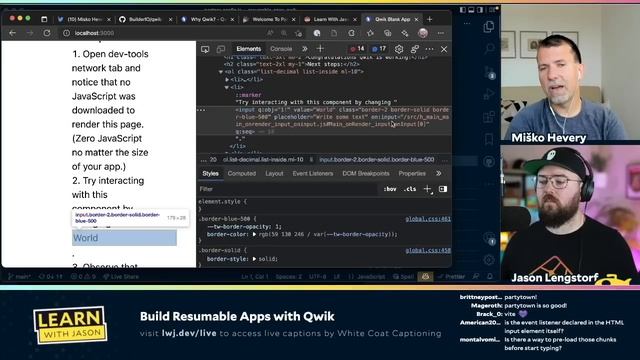Toggle the :hov element state panel
The image size is (640, 360).
pos(390,189)
